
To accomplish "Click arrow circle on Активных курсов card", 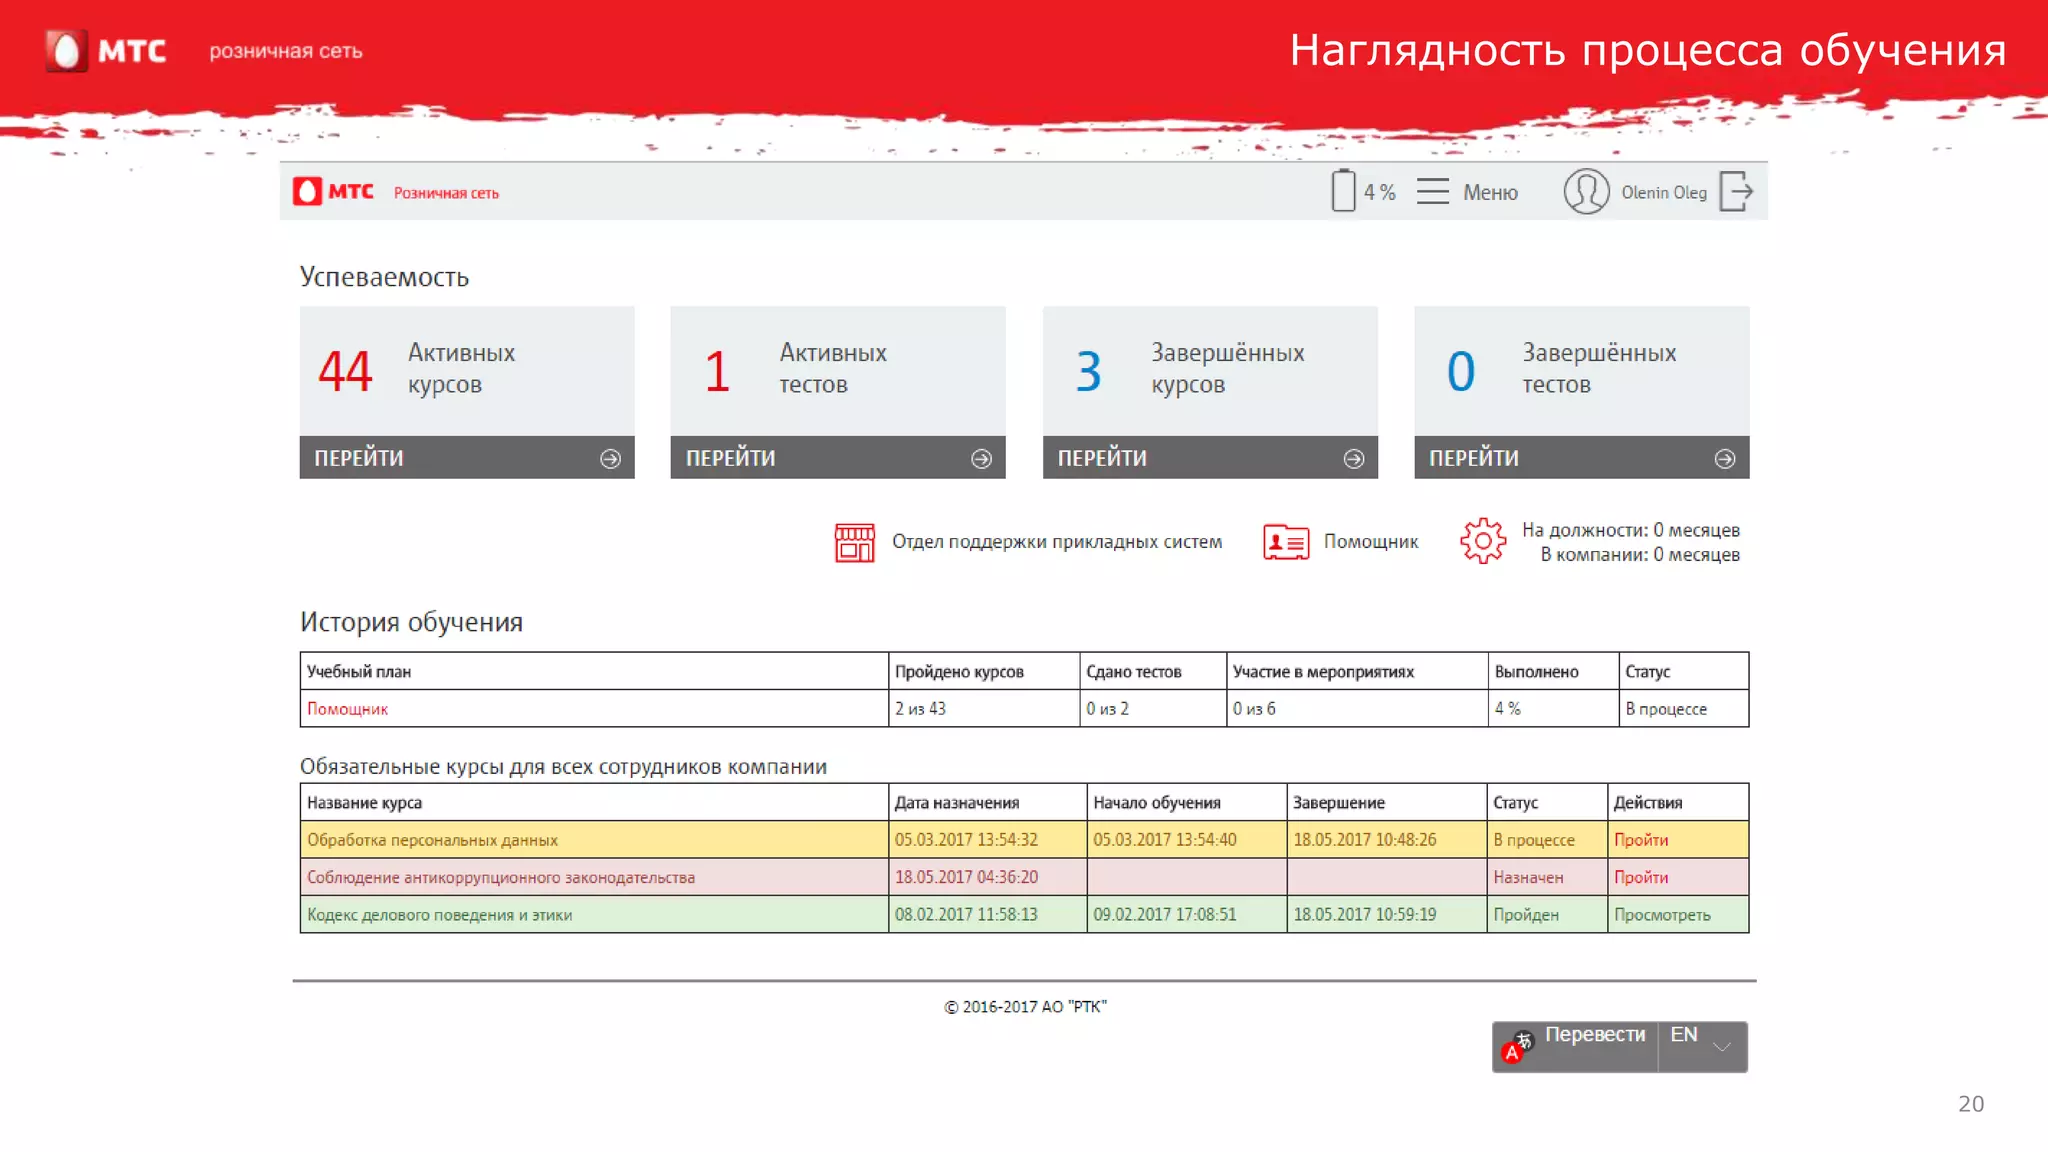I will tap(610, 458).
